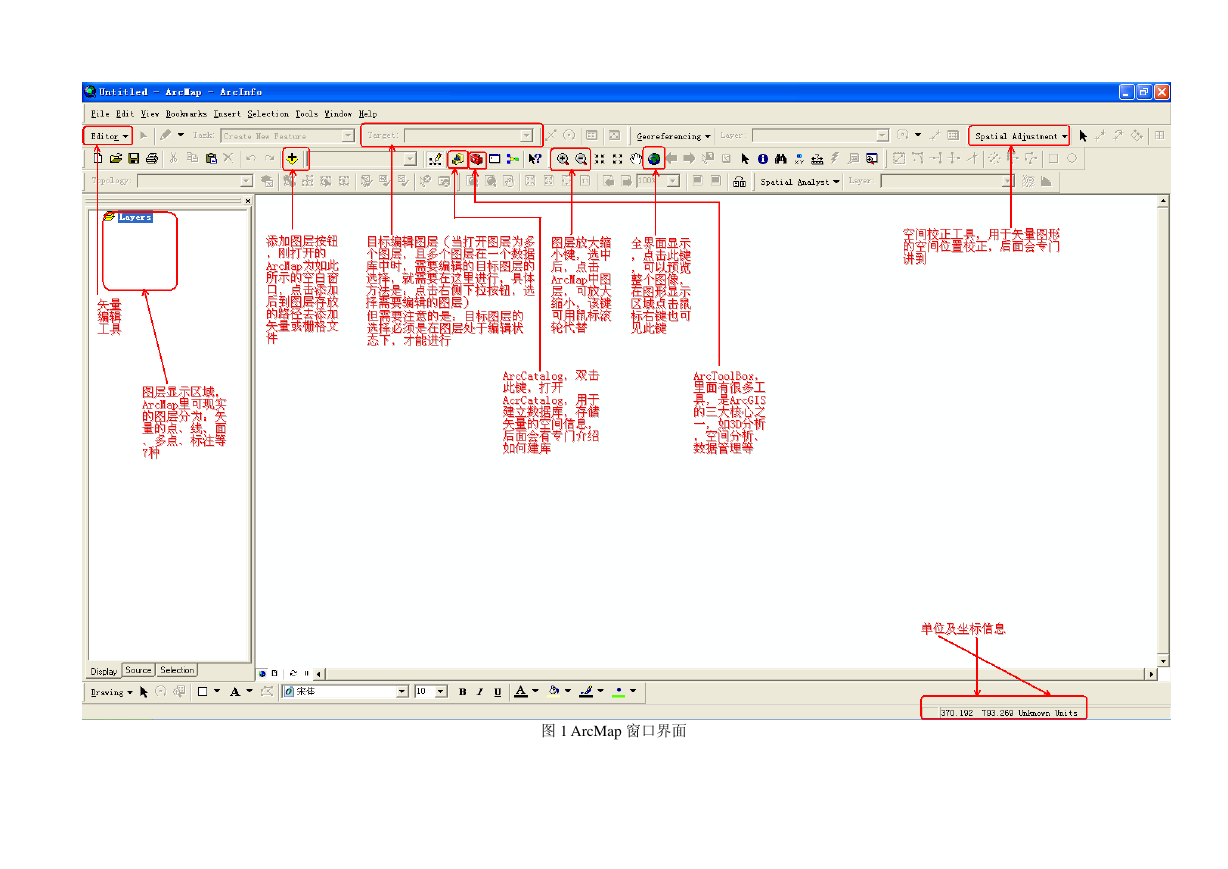Toggle Underline text formatting

[x=498, y=691]
